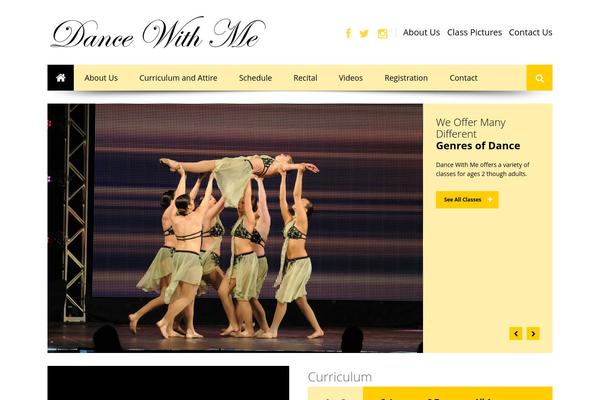Open the Twitter social icon
The image size is (600, 400).
[364, 34]
